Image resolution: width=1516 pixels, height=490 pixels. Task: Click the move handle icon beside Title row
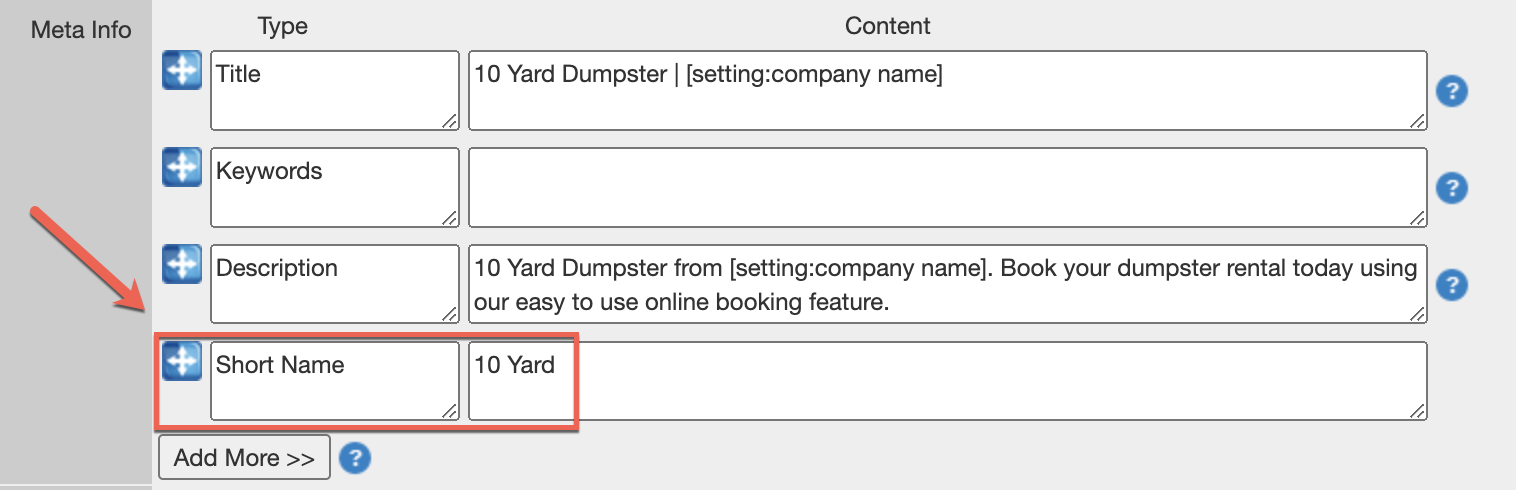tap(181, 70)
